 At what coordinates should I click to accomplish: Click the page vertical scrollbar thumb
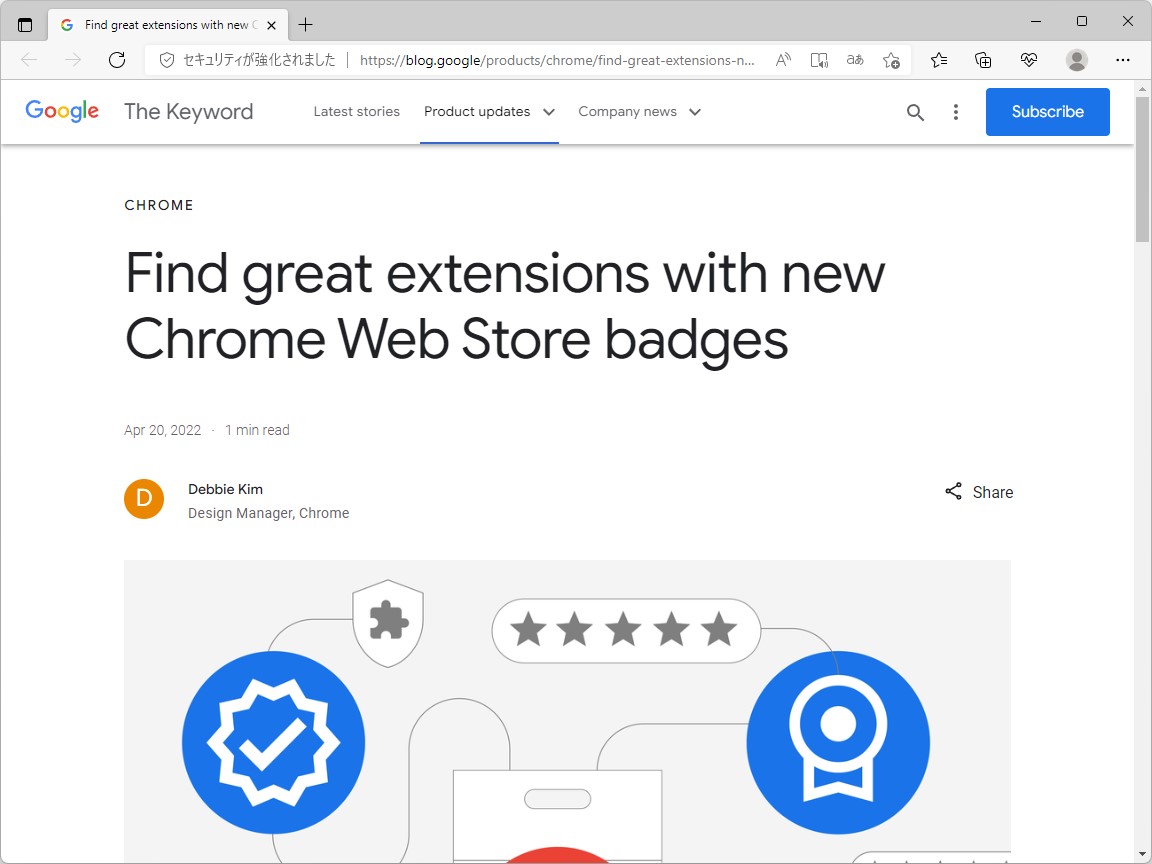click(x=1142, y=169)
